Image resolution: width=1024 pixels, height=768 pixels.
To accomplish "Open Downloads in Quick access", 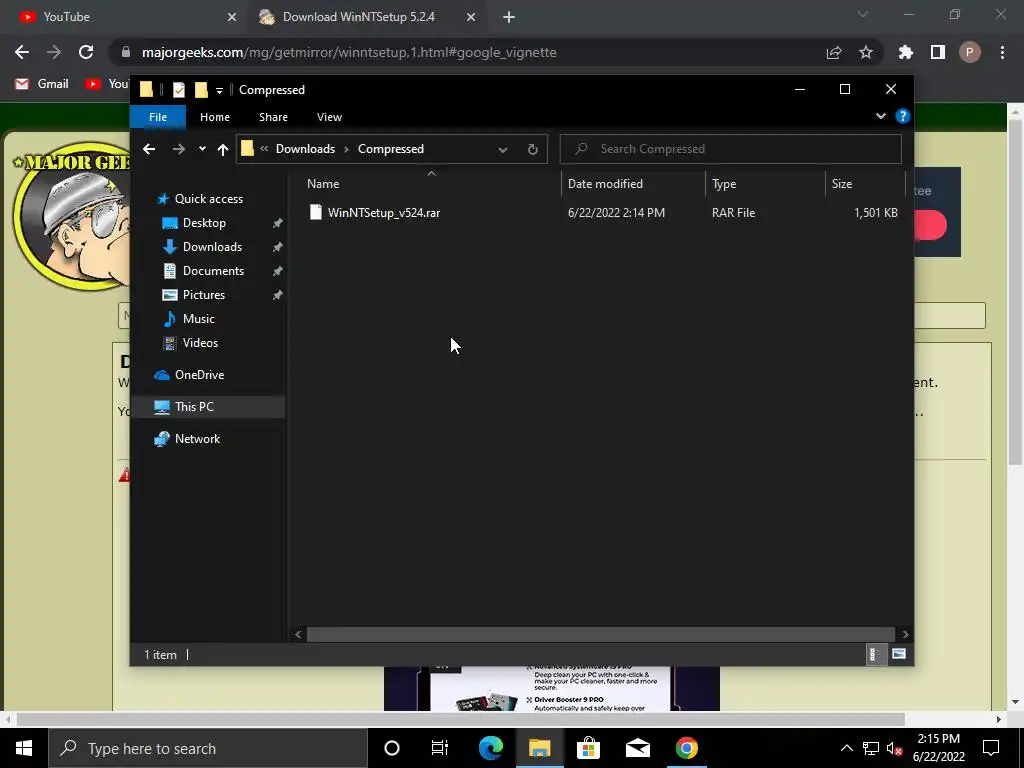I will (212, 247).
